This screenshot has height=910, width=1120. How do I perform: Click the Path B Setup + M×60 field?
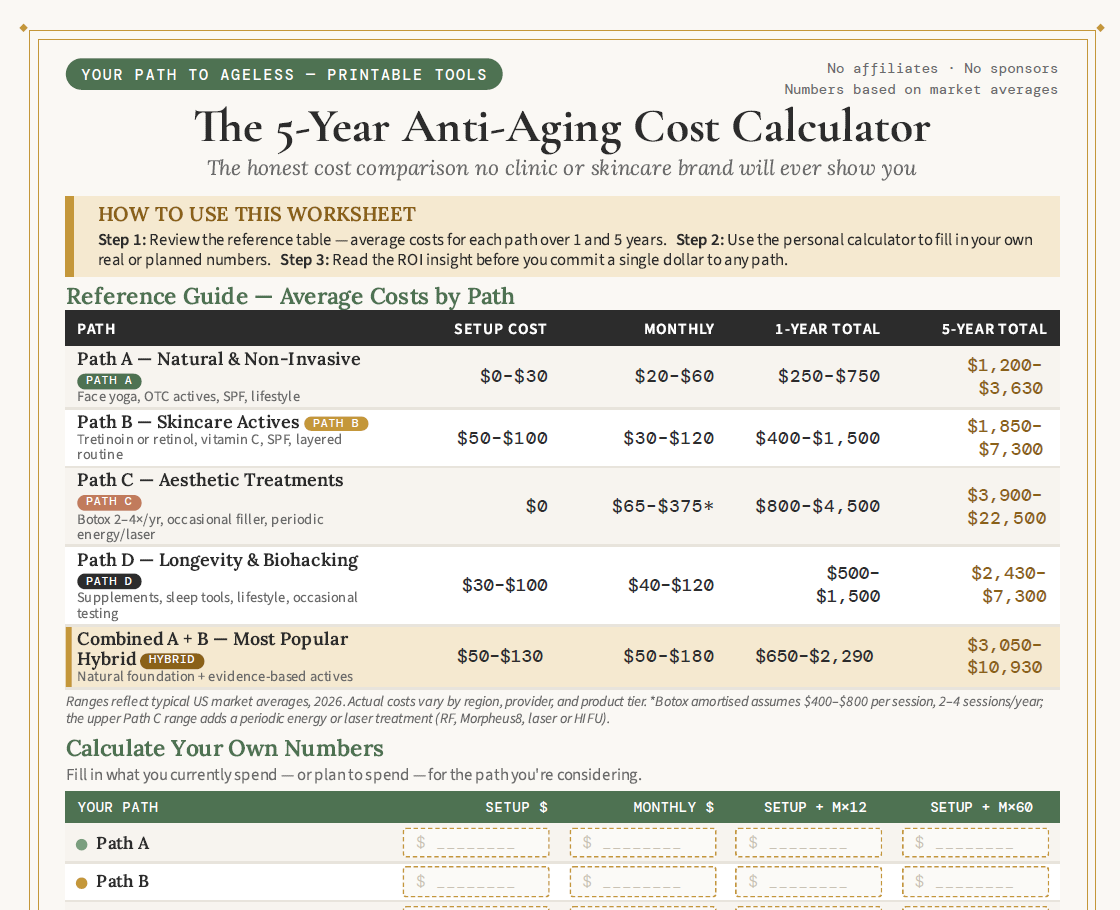coord(975,881)
